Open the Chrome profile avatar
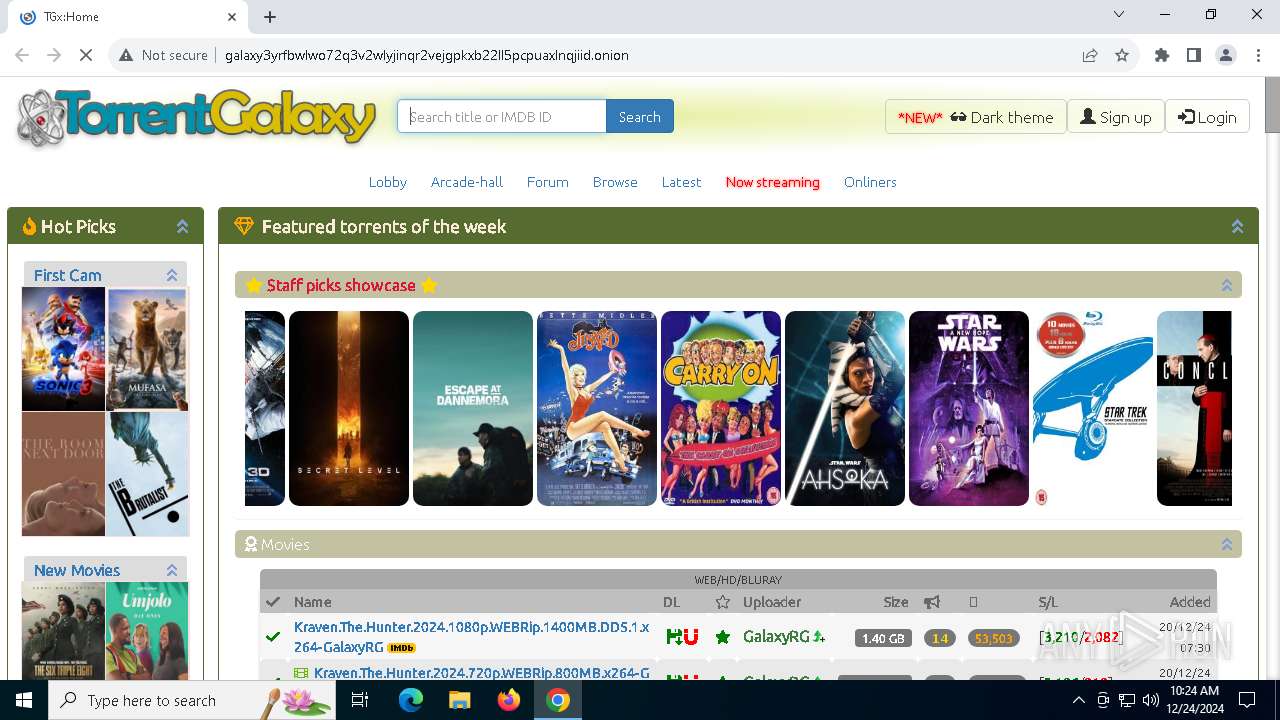The width and height of the screenshot is (1280, 720). (1226, 55)
